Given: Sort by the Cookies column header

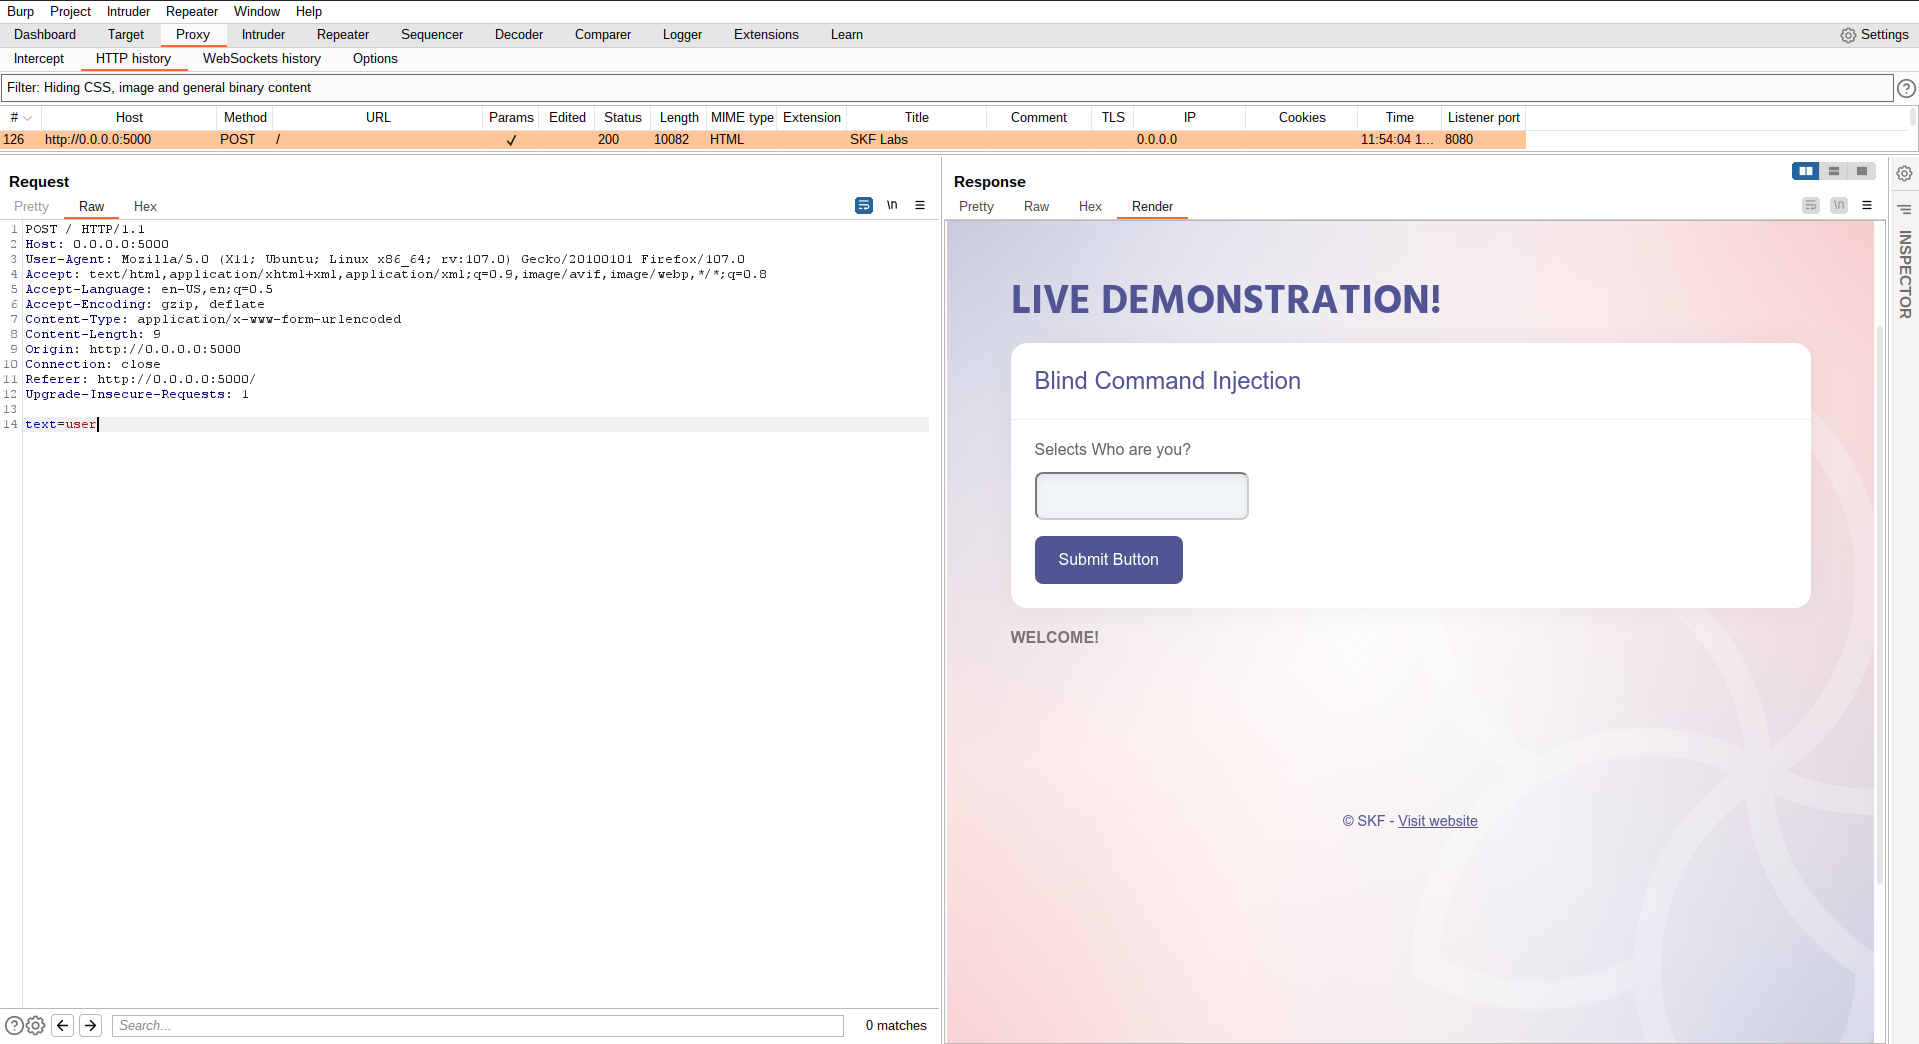Looking at the screenshot, I should pos(1302,118).
